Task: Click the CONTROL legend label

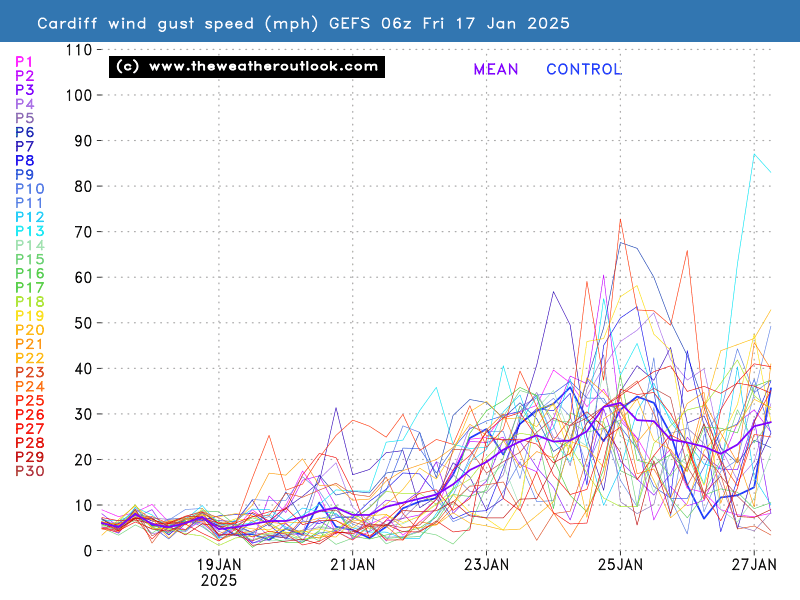Action: (584, 69)
